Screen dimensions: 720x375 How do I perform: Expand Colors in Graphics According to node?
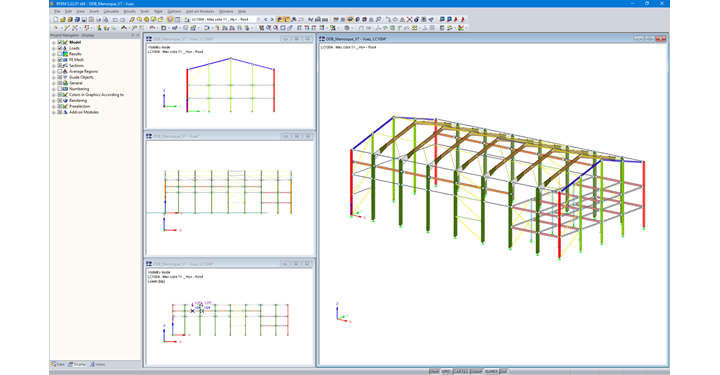[54, 95]
